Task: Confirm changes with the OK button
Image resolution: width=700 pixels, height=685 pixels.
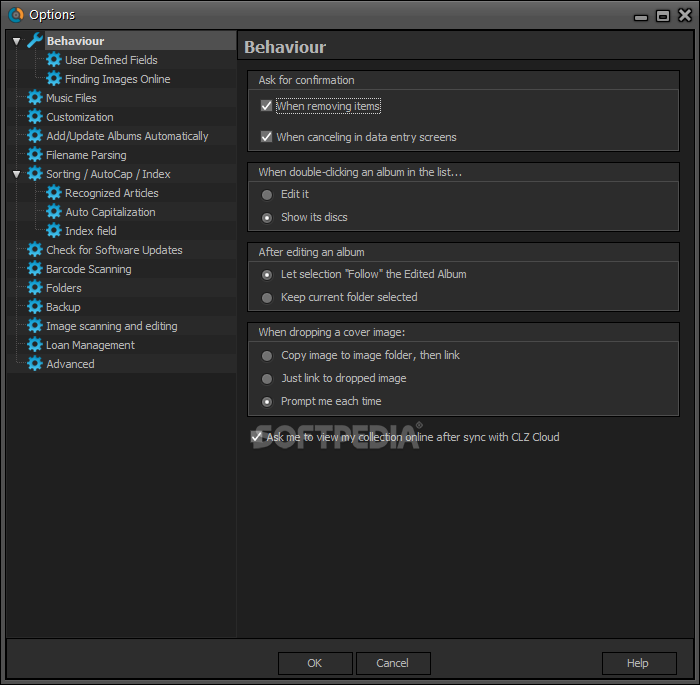Action: [x=315, y=663]
